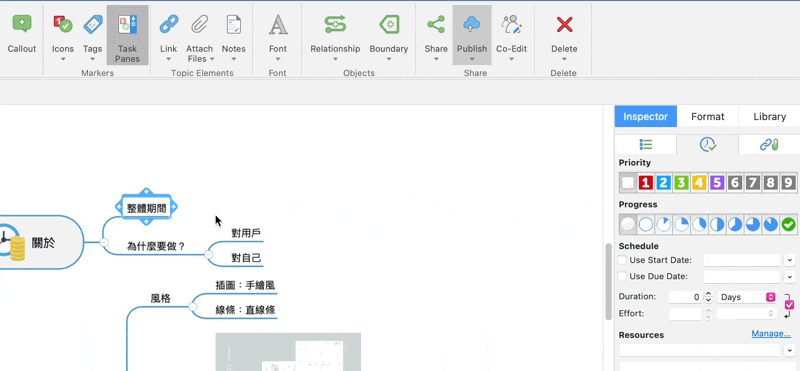The image size is (800, 371).
Task: Set priority 1 red swatch
Action: [646, 182]
